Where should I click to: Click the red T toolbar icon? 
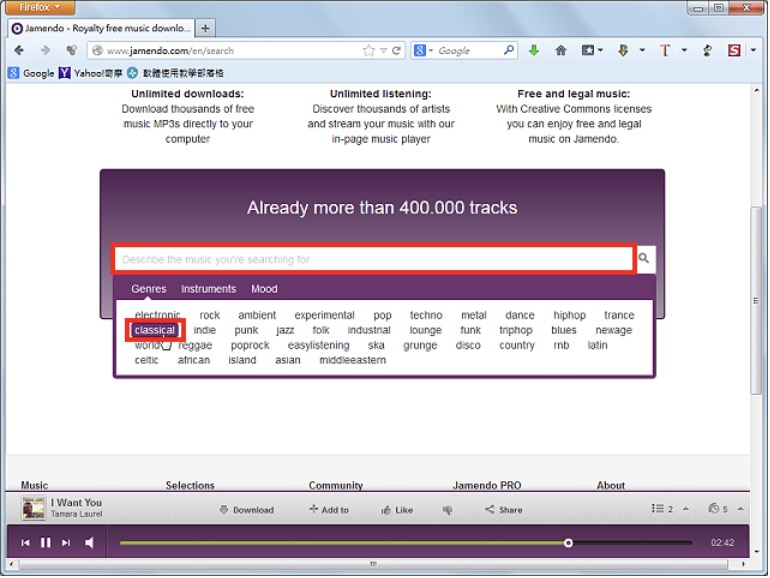(x=665, y=50)
